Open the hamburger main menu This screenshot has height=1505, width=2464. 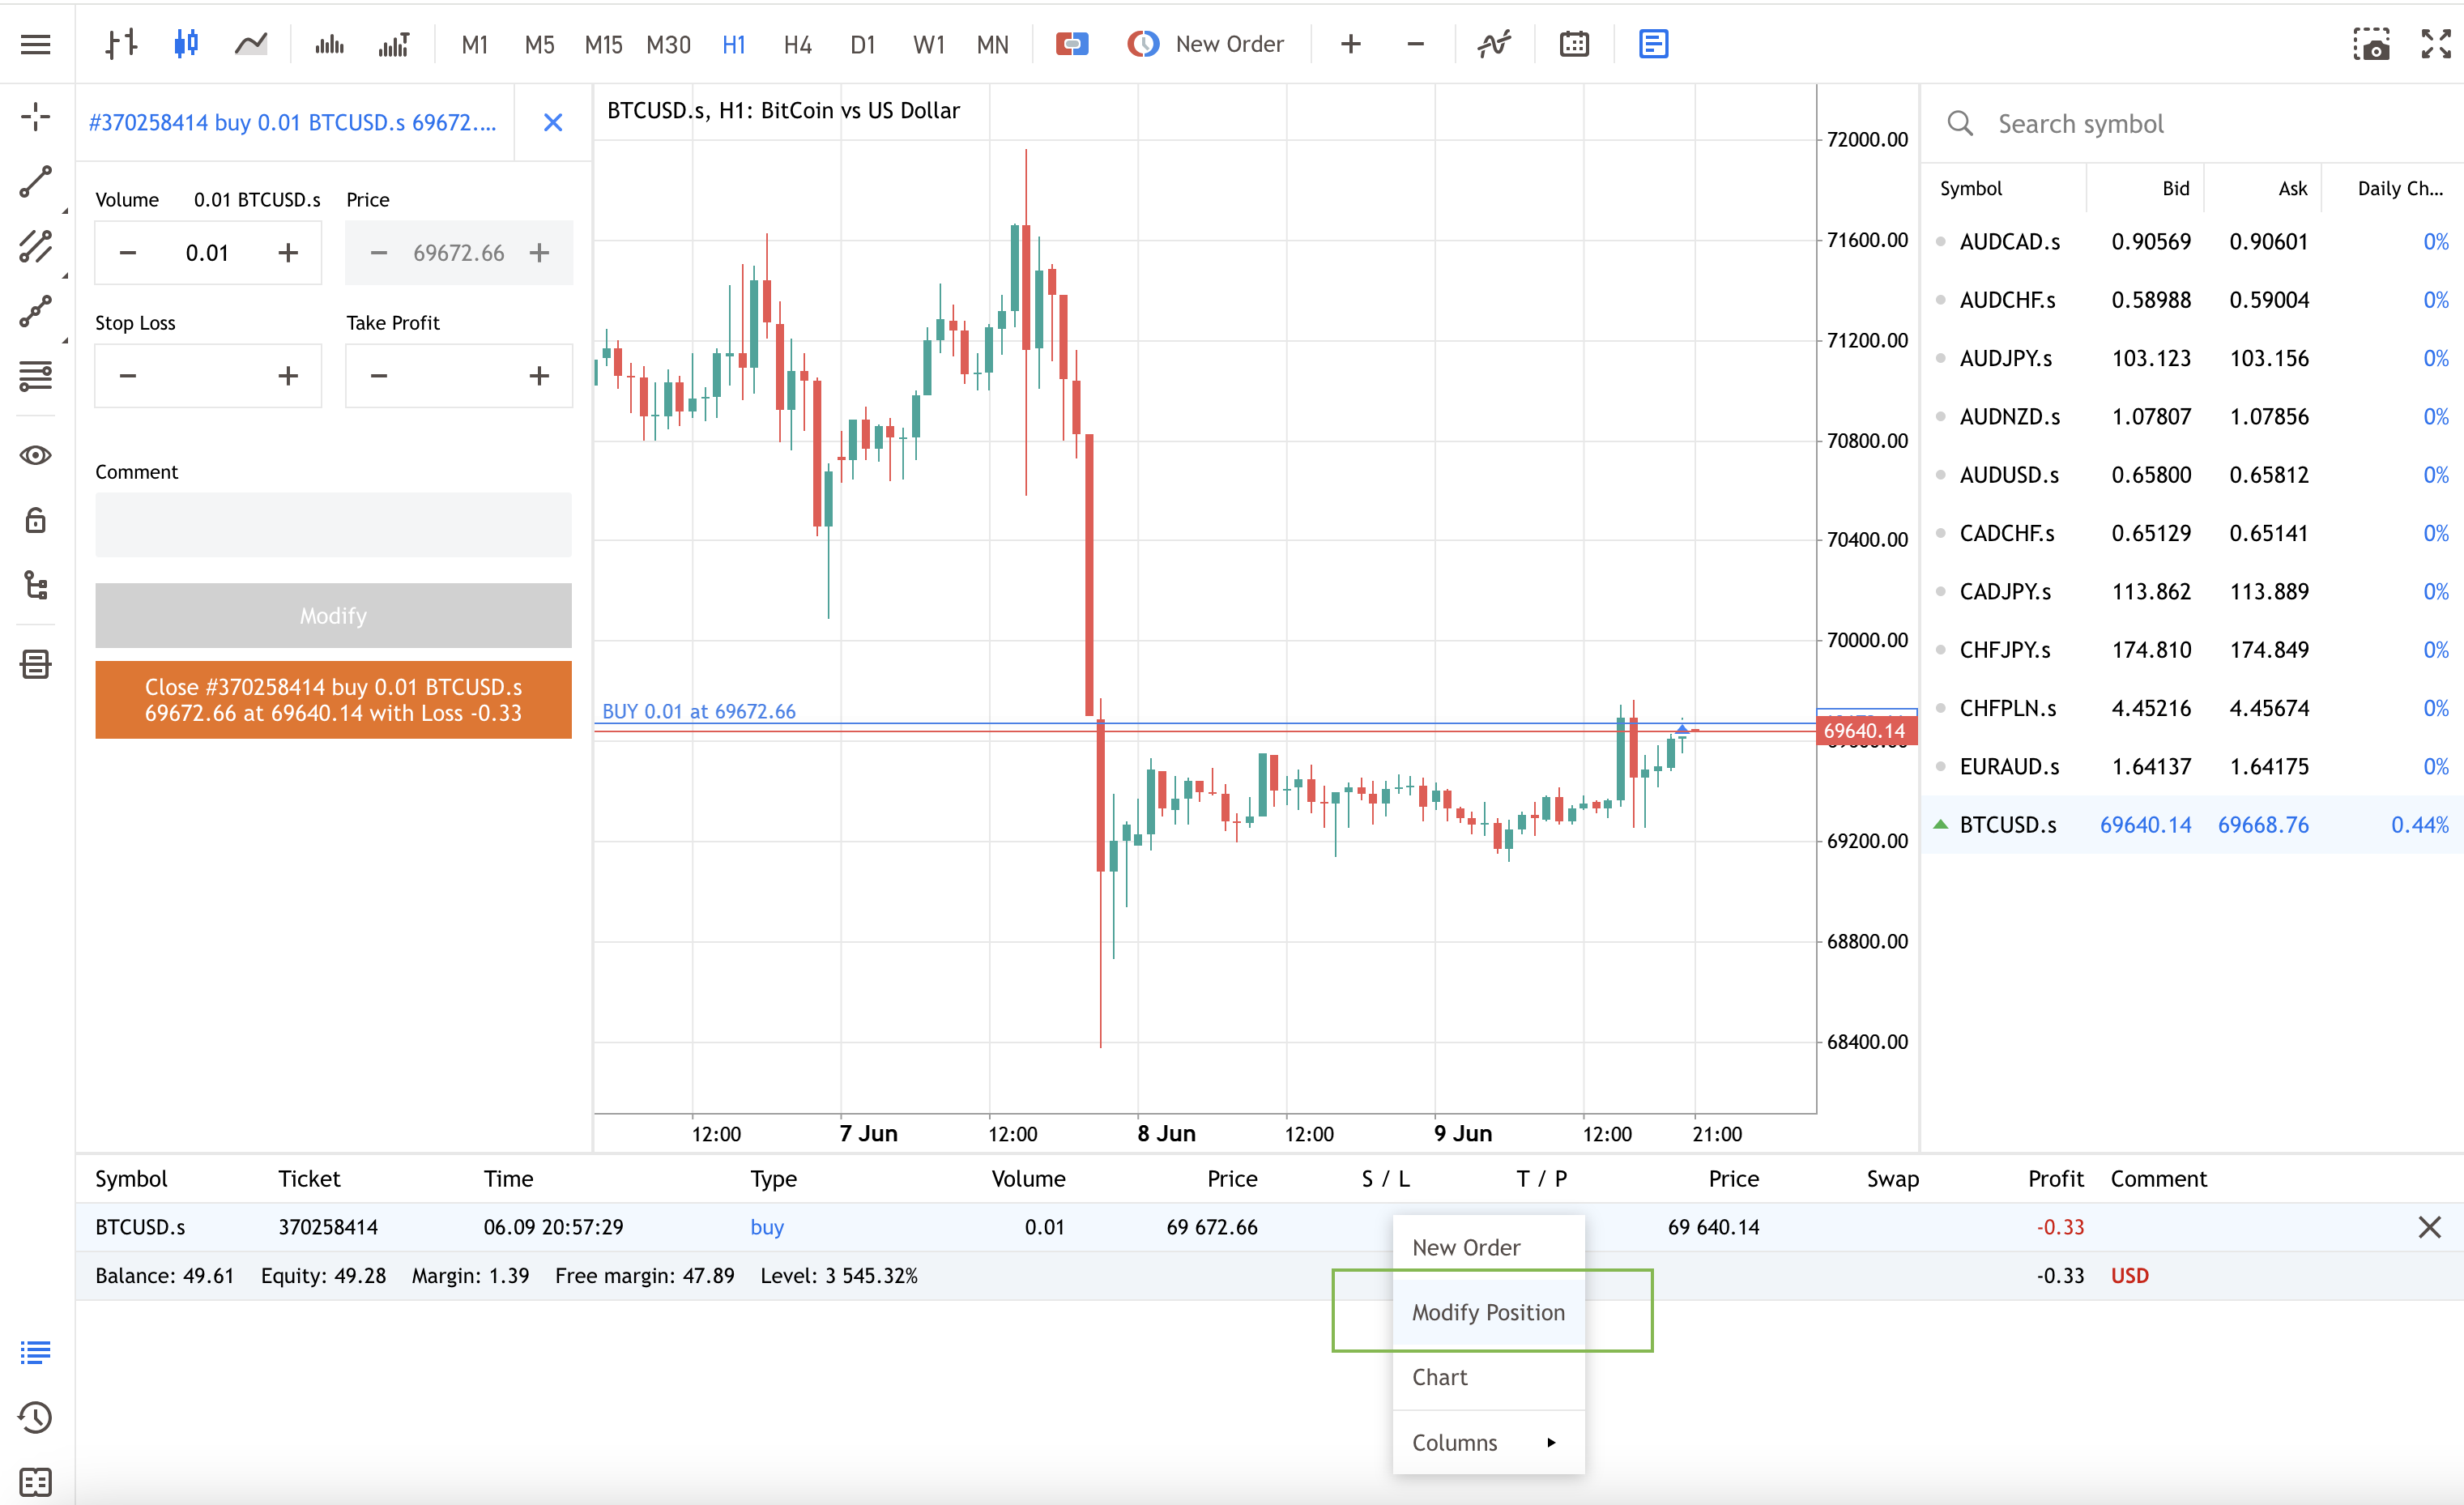(36, 44)
